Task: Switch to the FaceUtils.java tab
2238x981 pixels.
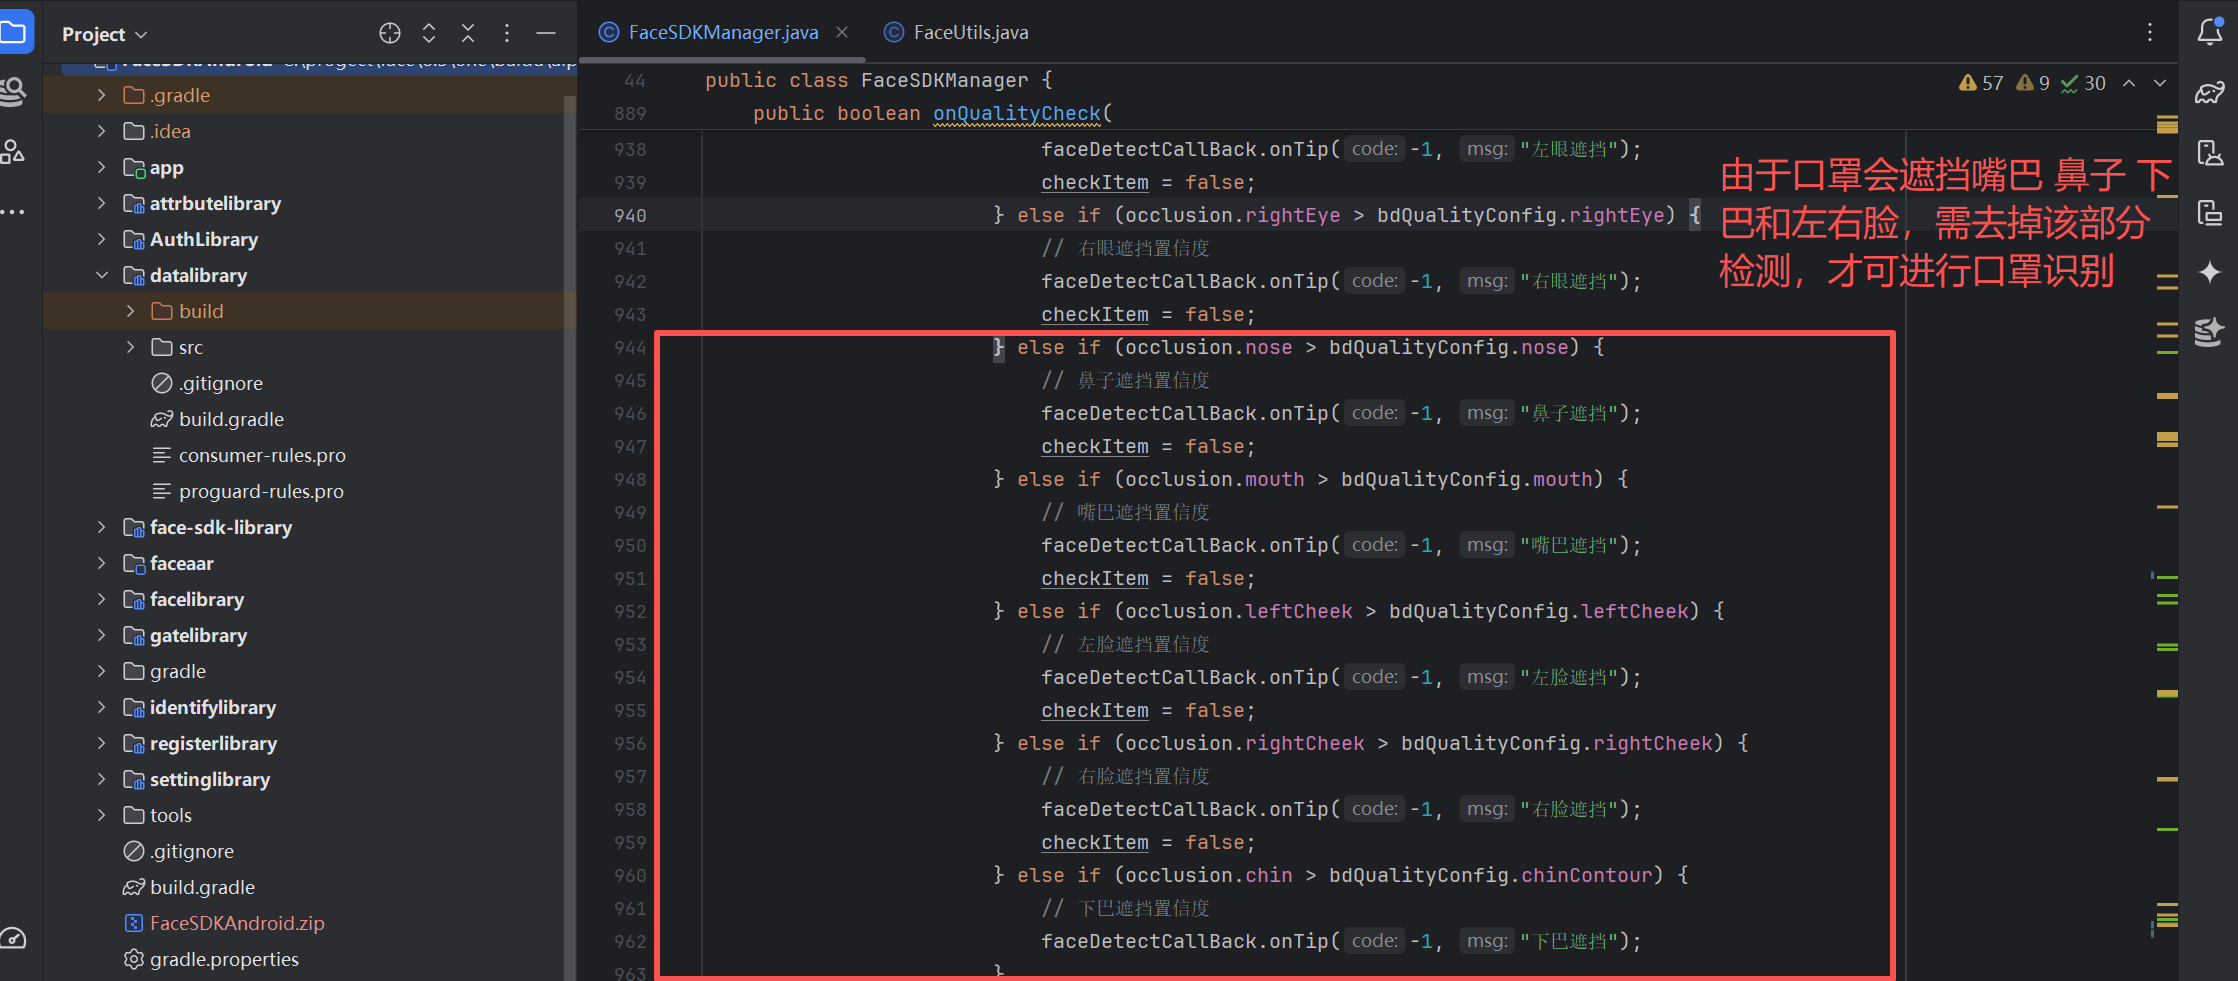Action: [969, 32]
